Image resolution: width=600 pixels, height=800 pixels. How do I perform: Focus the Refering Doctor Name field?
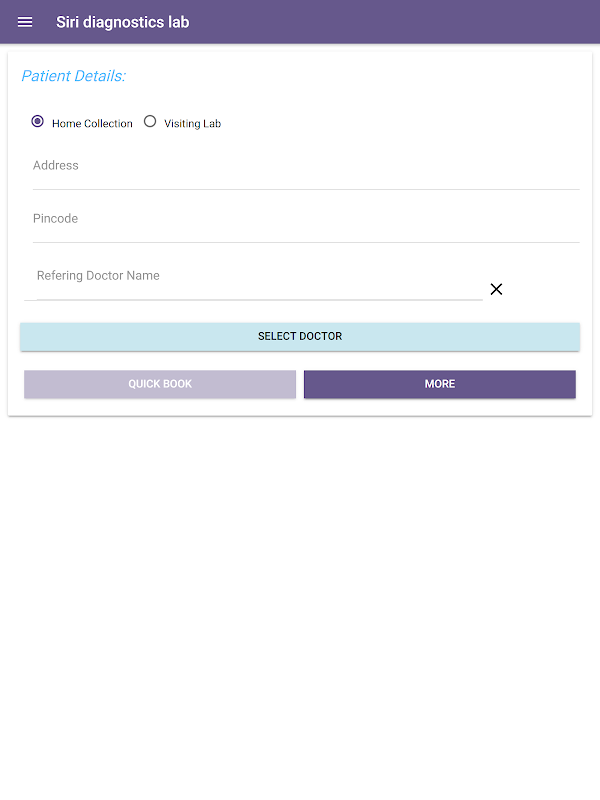[258, 276]
